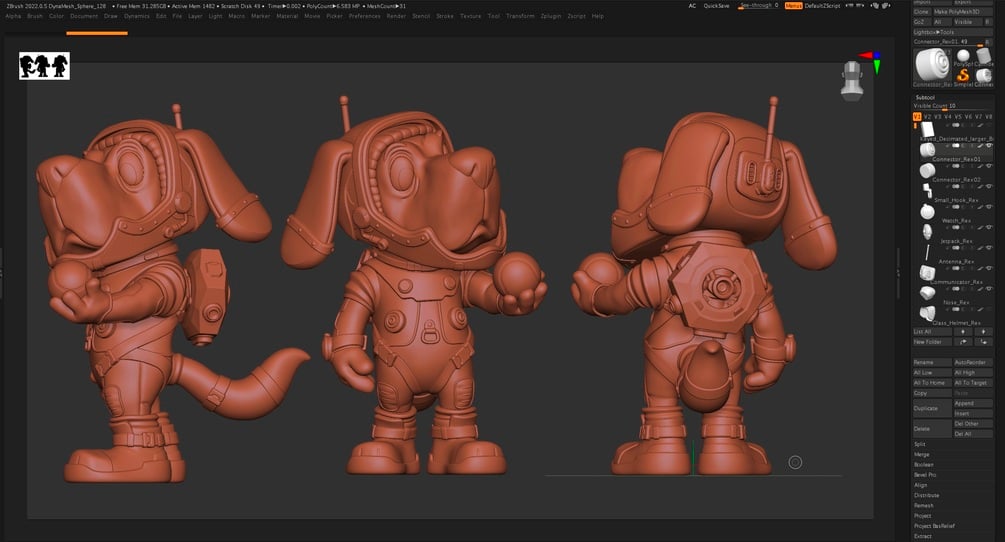1005x542 pixels.
Task: Collapse the Subtool panel header
Action: [925, 97]
